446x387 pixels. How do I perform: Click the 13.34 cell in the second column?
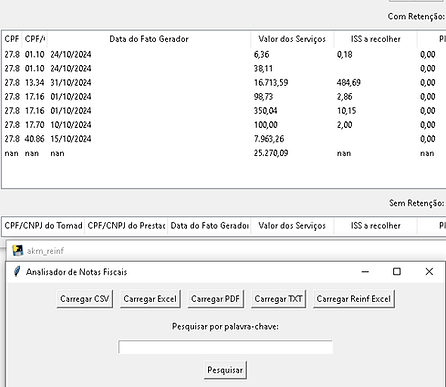click(34, 82)
